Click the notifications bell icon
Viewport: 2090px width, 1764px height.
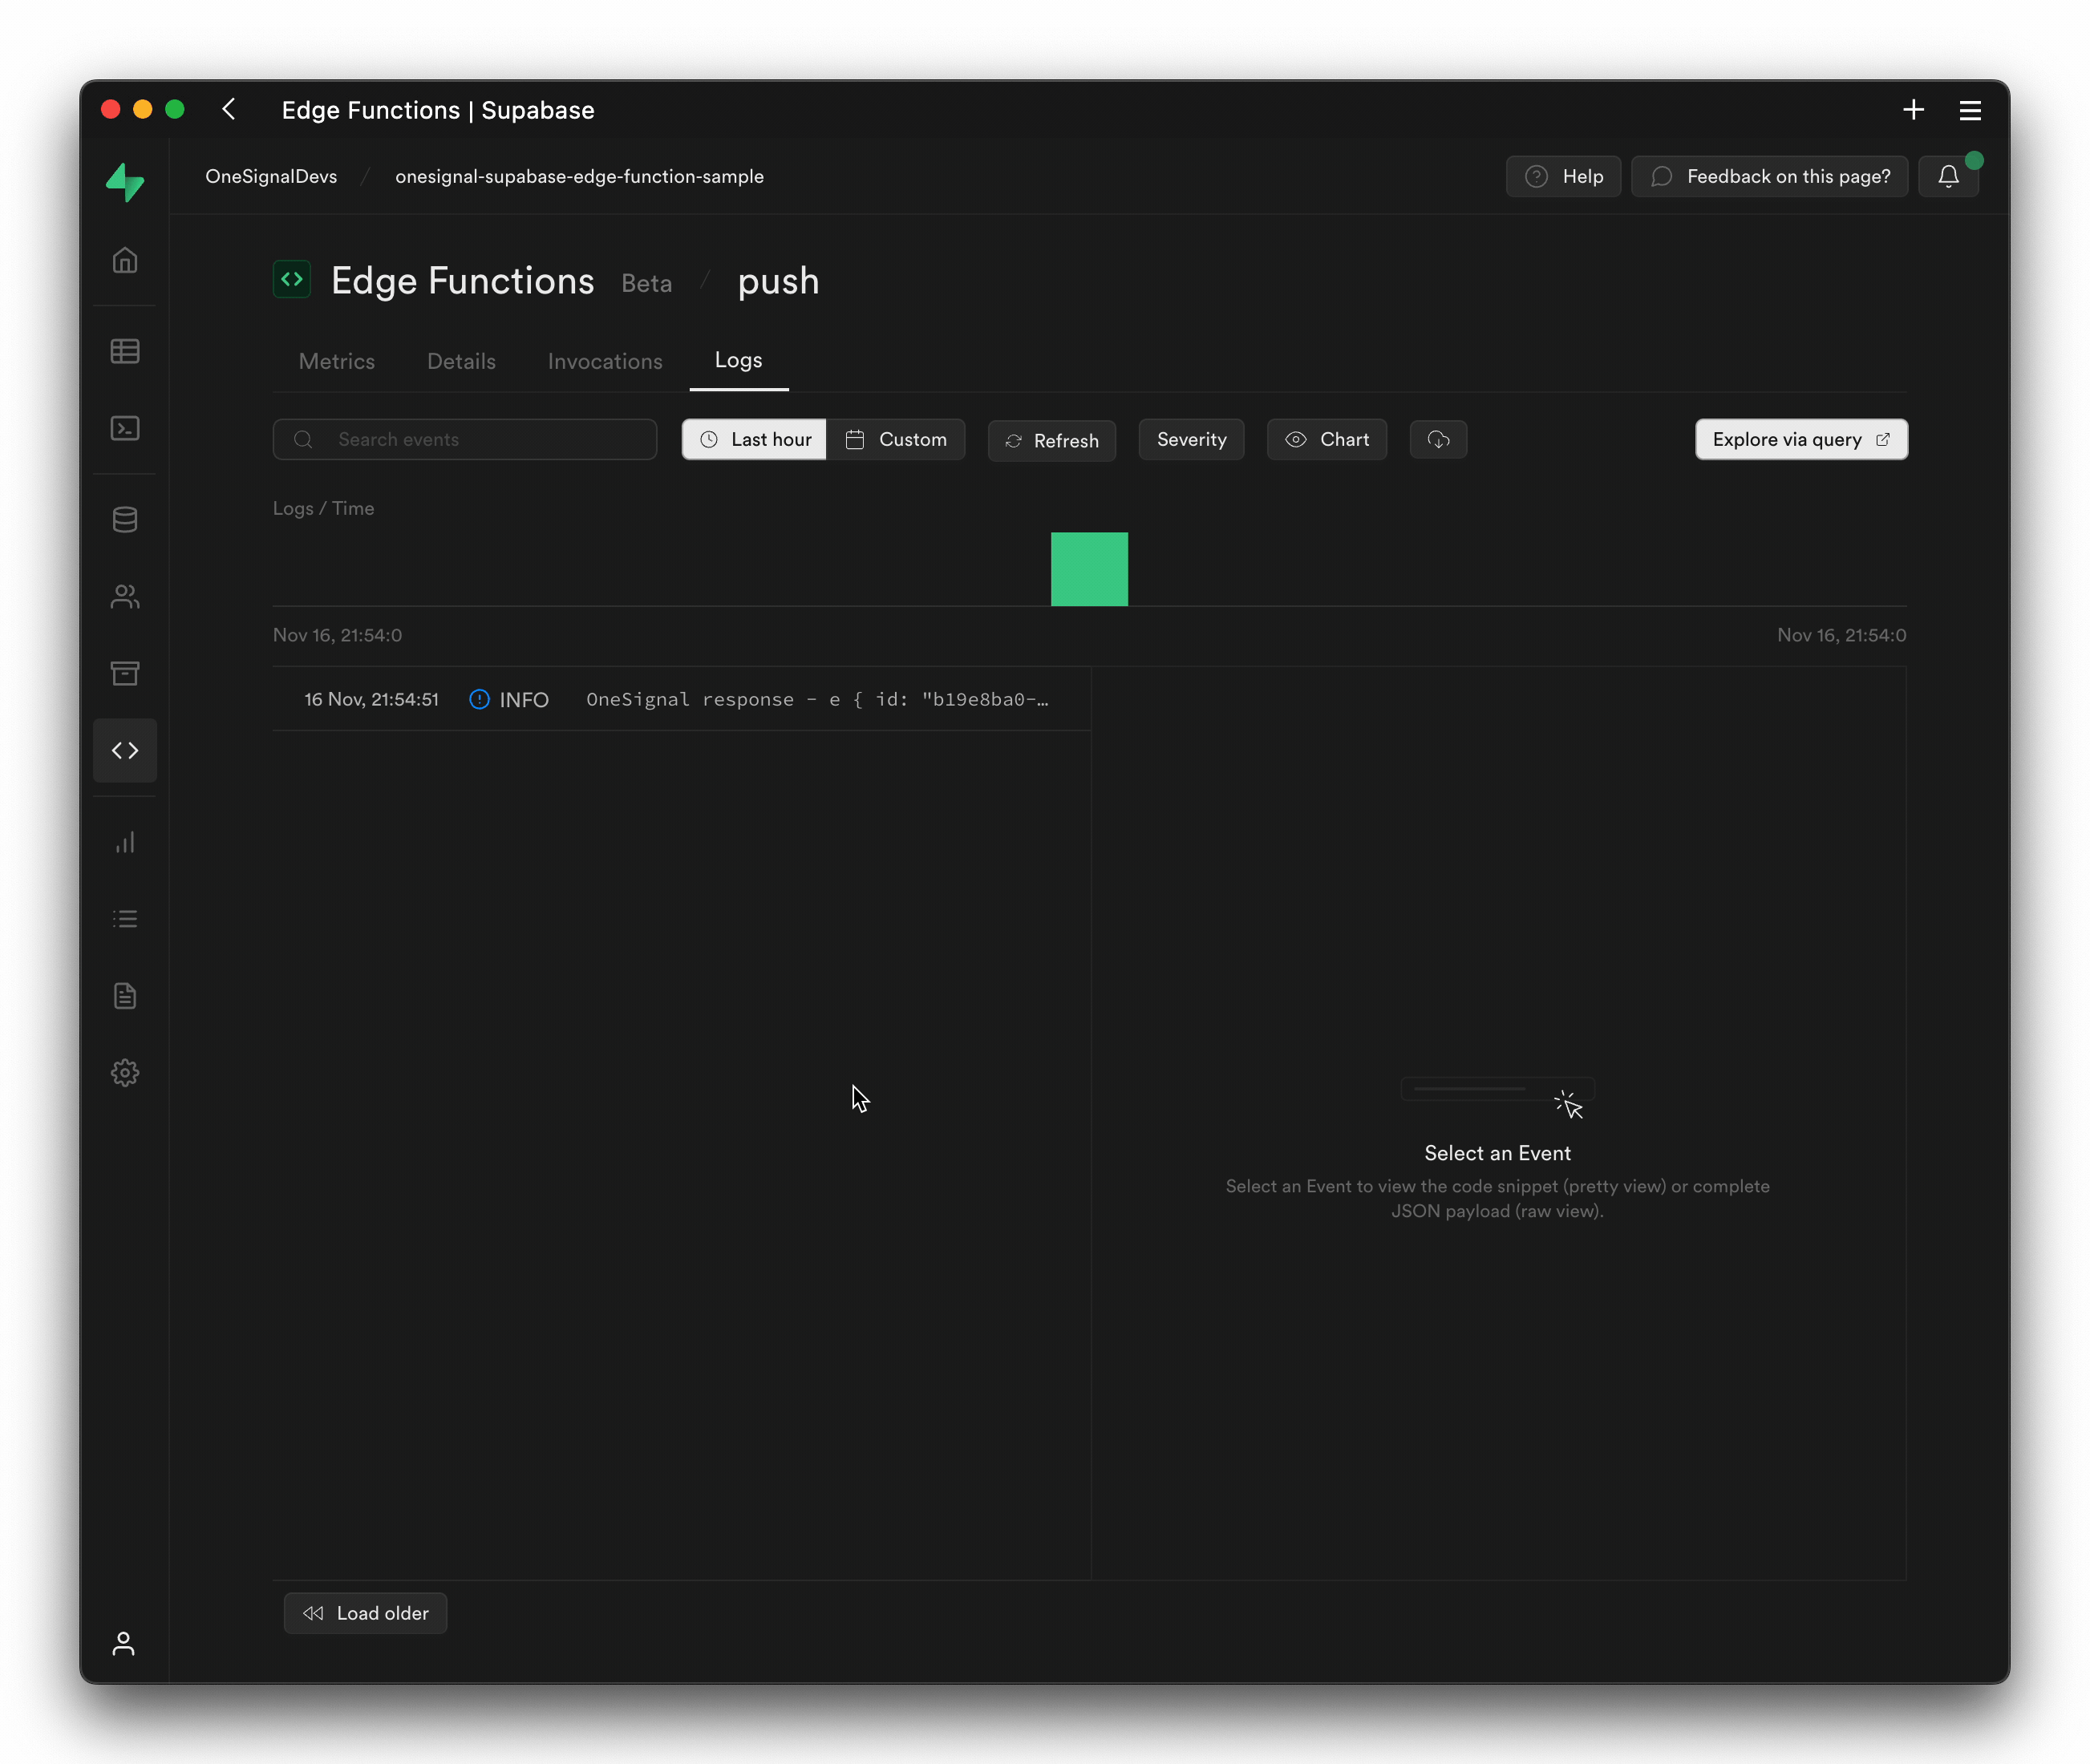pyautogui.click(x=1948, y=176)
